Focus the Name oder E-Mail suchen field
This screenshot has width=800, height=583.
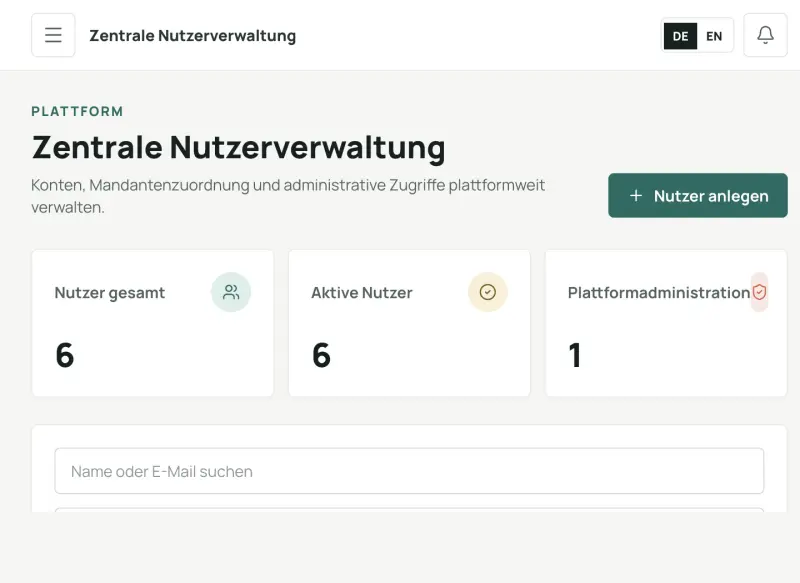409,471
